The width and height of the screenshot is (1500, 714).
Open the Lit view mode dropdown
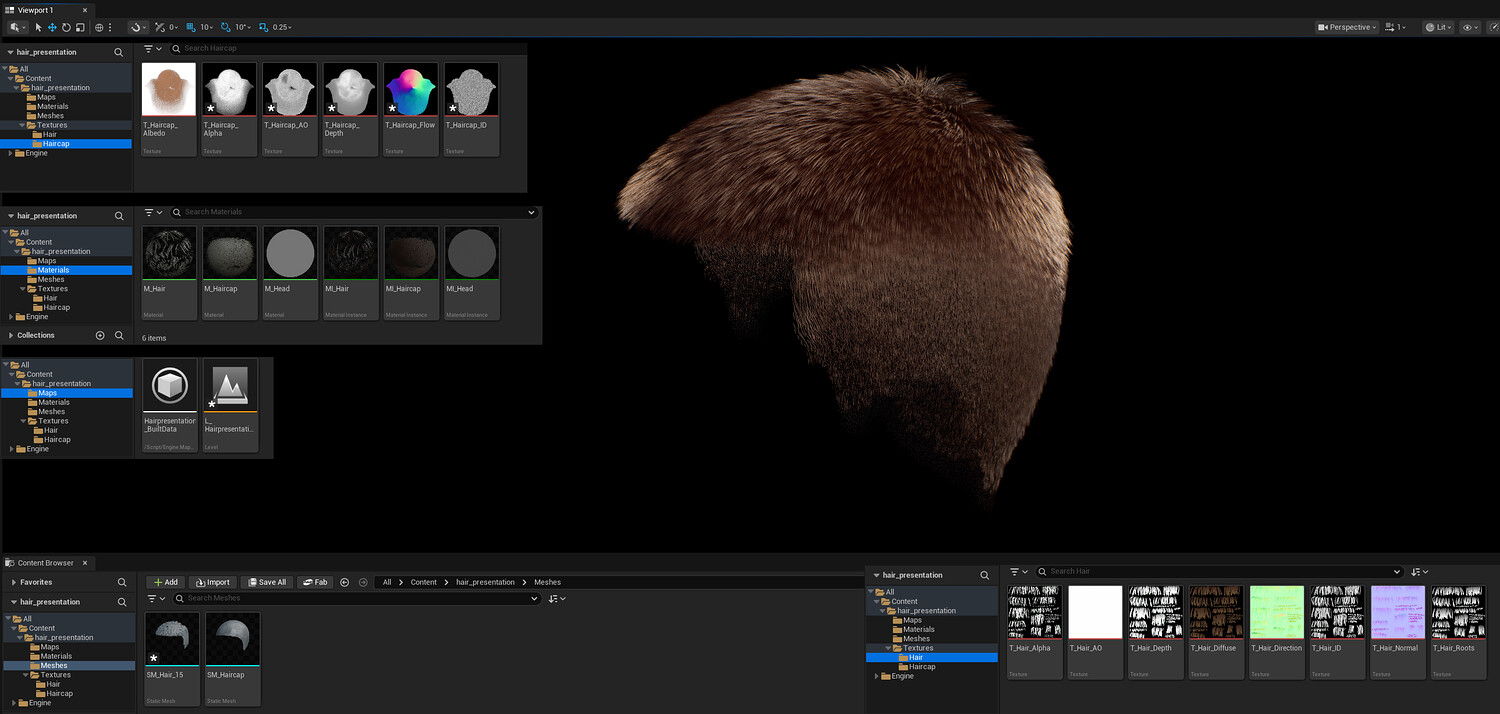tap(1437, 28)
